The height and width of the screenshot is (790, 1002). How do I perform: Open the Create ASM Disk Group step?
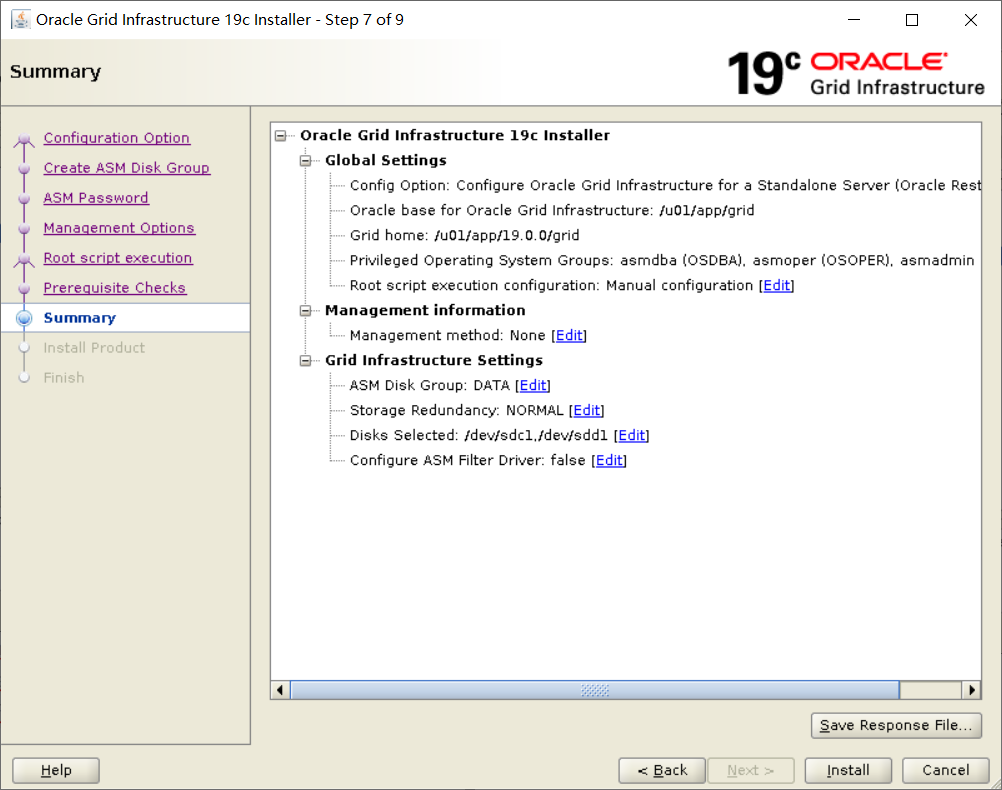pos(127,168)
